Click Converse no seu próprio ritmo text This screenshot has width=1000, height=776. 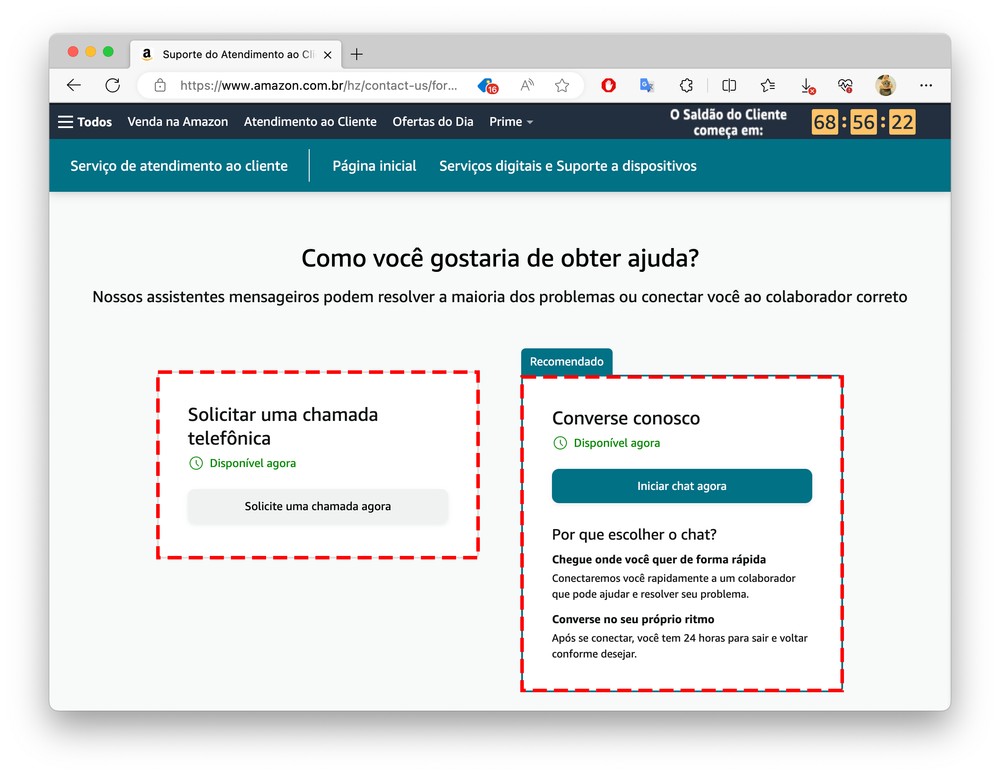pyautogui.click(x=633, y=619)
